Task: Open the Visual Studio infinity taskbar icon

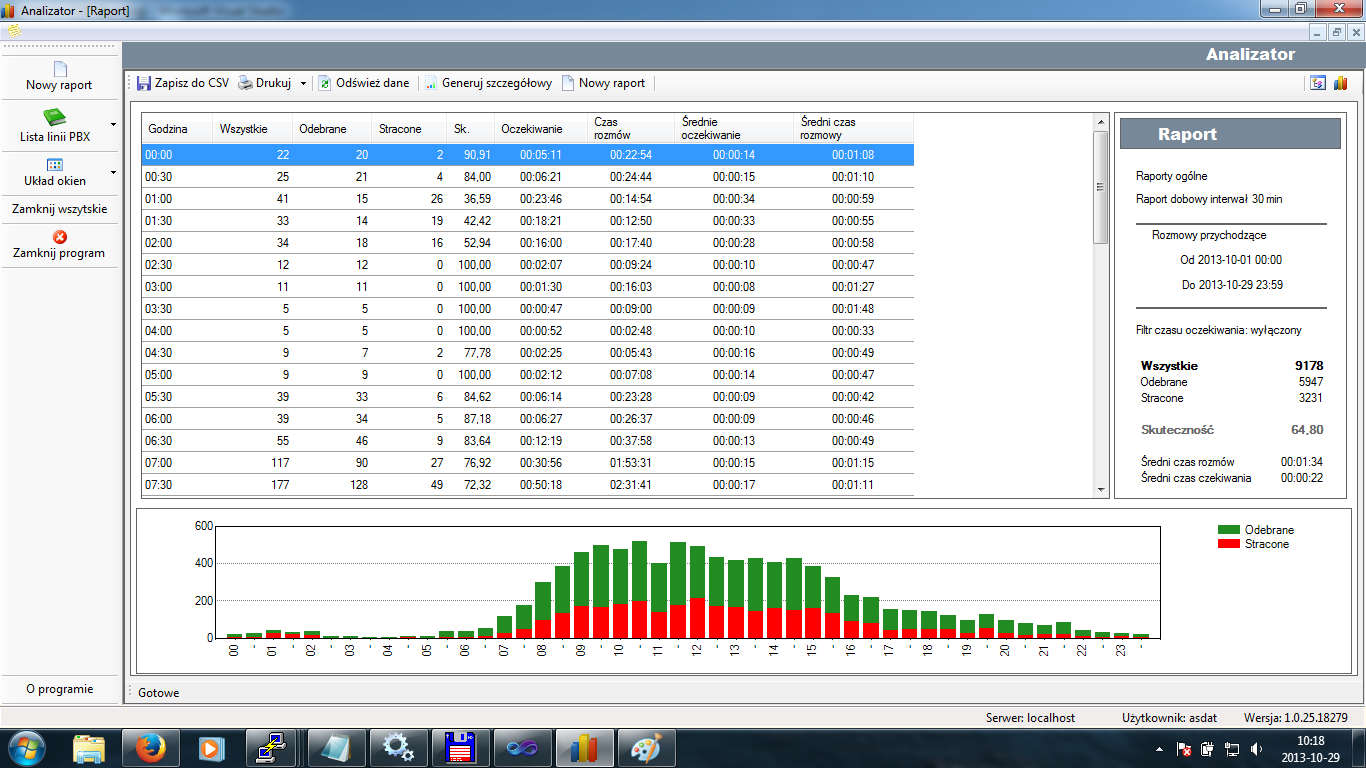Action: [x=522, y=747]
